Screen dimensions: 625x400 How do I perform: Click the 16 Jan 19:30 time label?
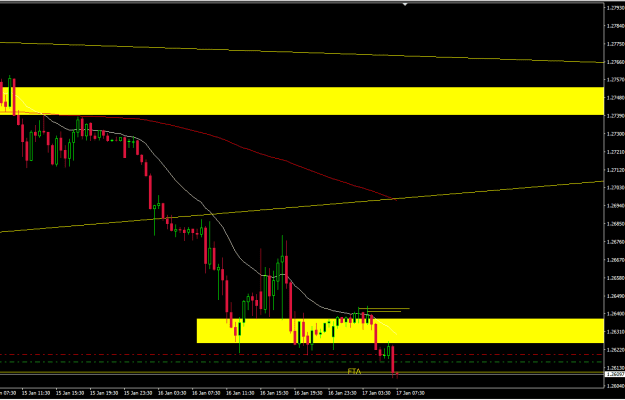(309, 393)
